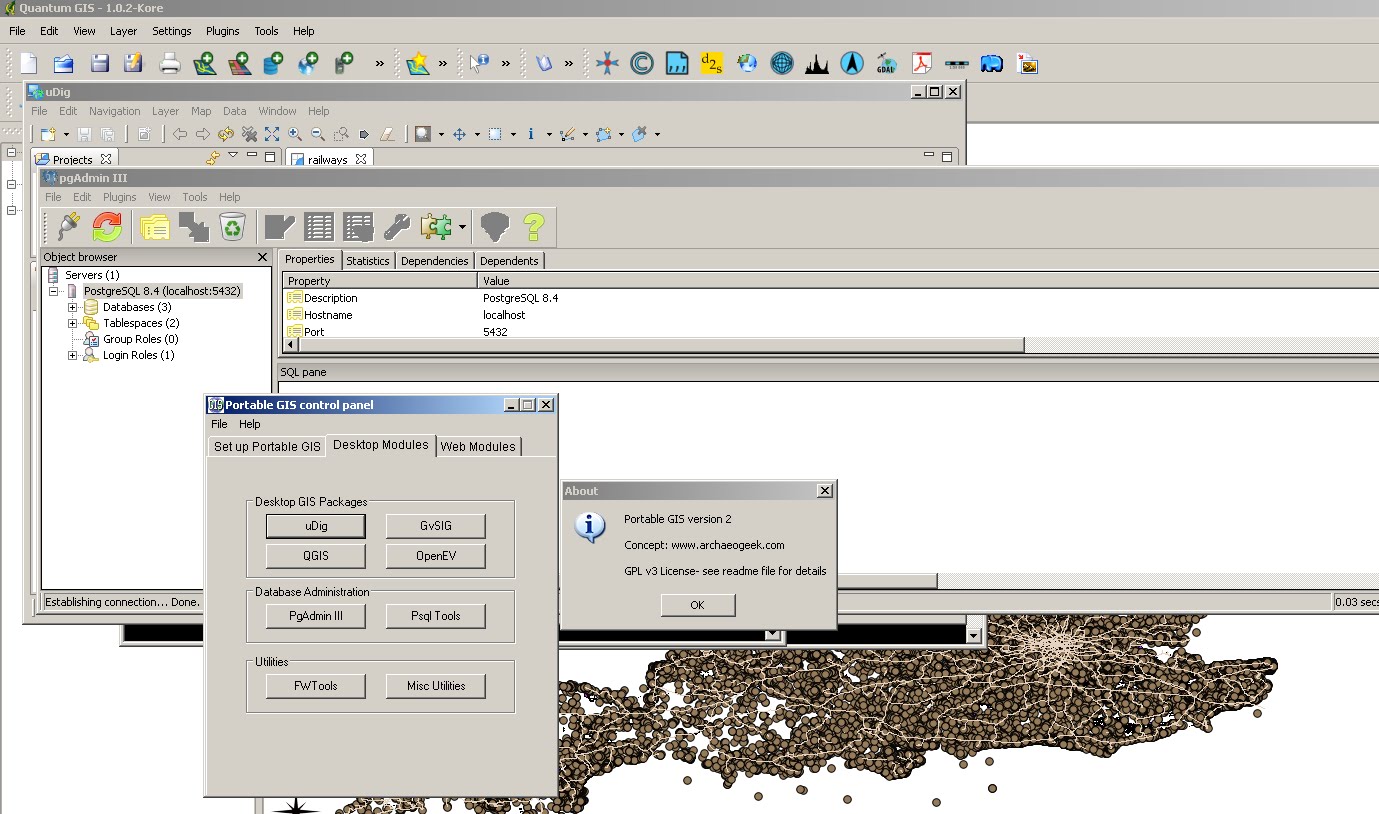
Task: Switch to Dependencies tab in pgAdmin
Action: [x=435, y=260]
